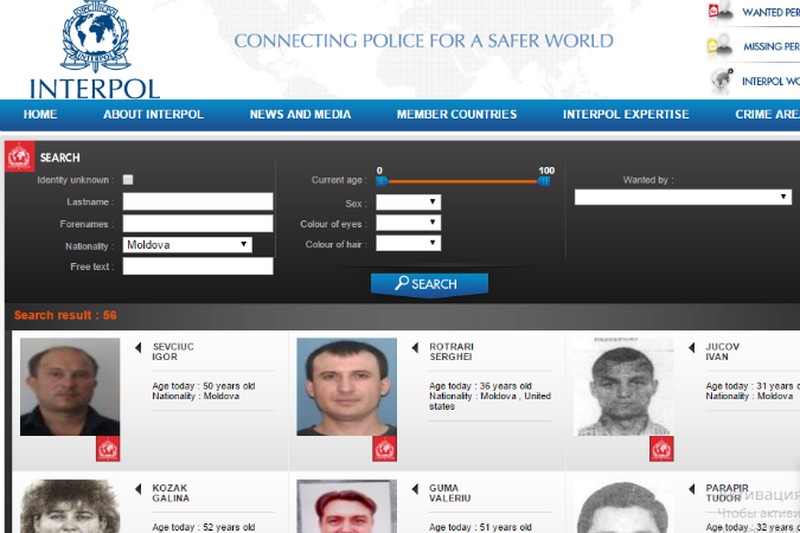This screenshot has width=800, height=533.
Task: Open the Interpol World globe icon
Action: pyautogui.click(x=721, y=81)
